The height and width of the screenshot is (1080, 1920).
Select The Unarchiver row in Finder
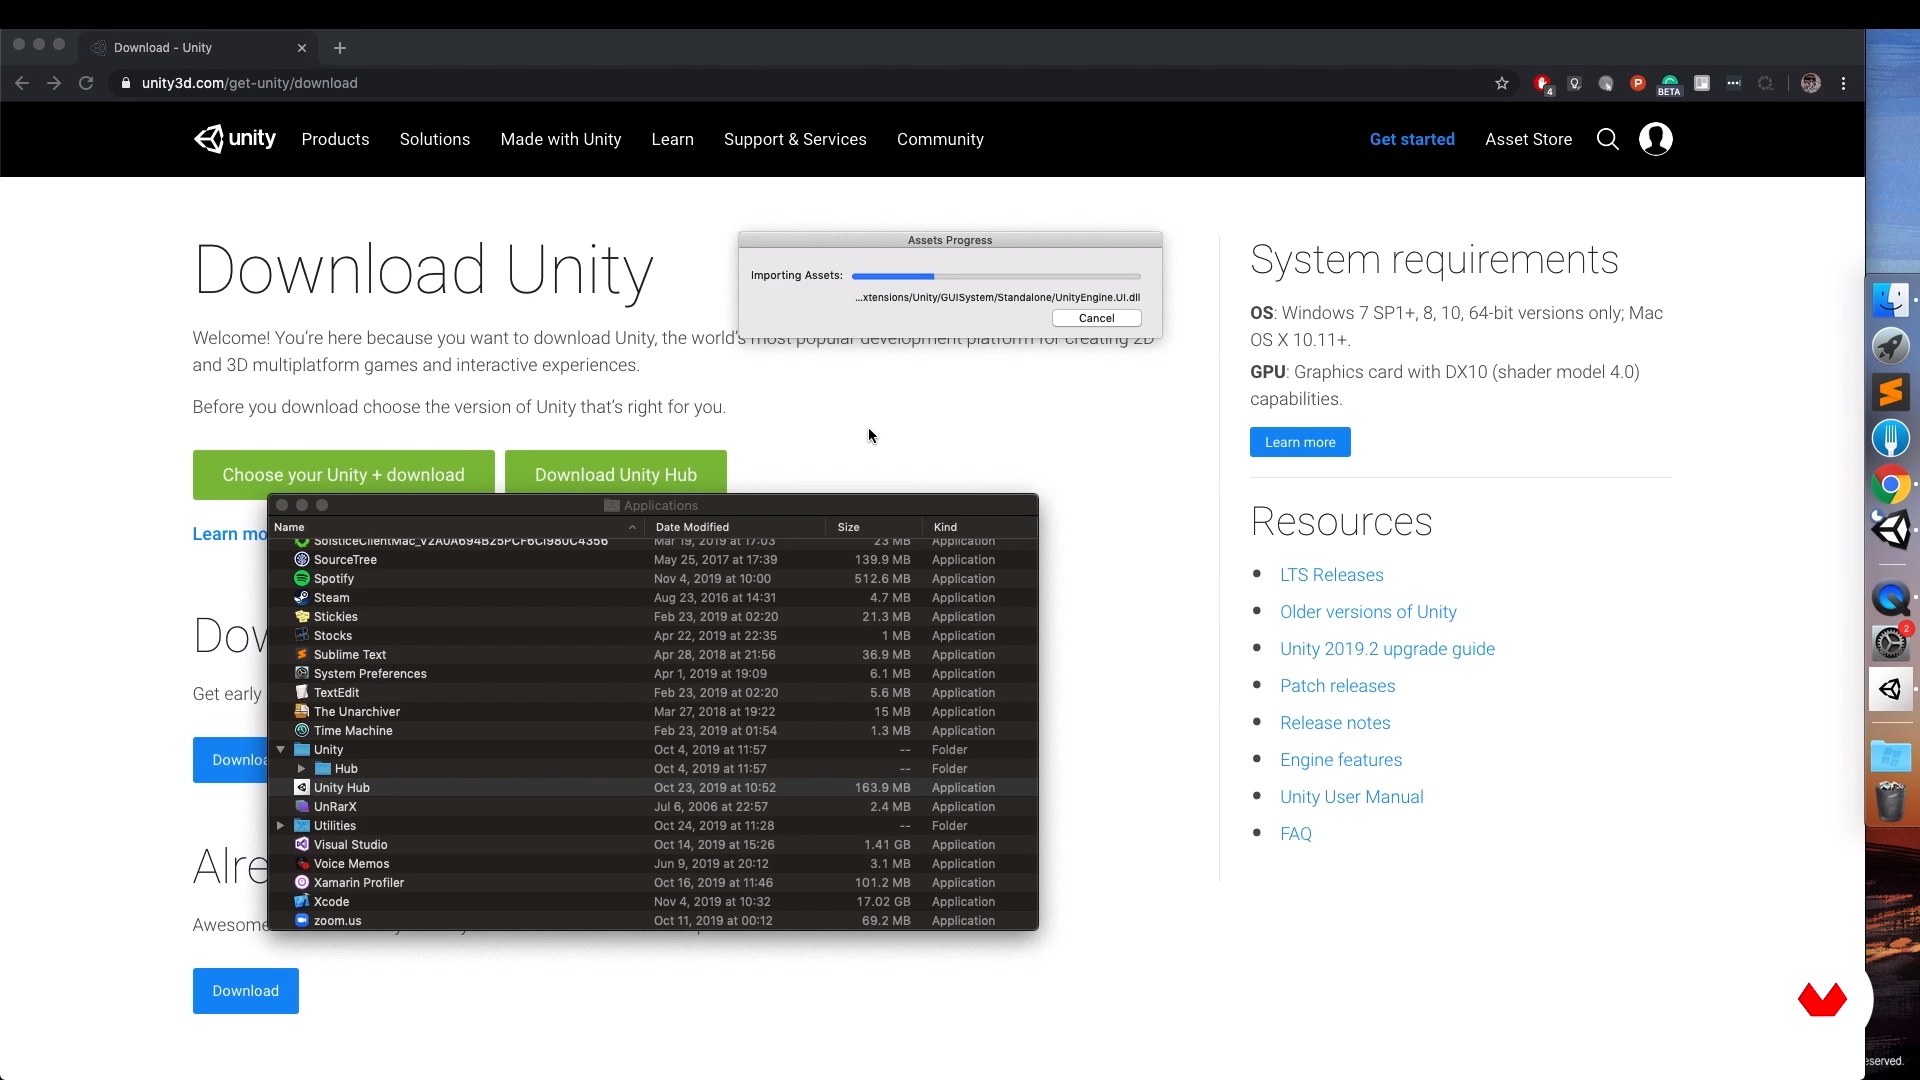pos(652,712)
